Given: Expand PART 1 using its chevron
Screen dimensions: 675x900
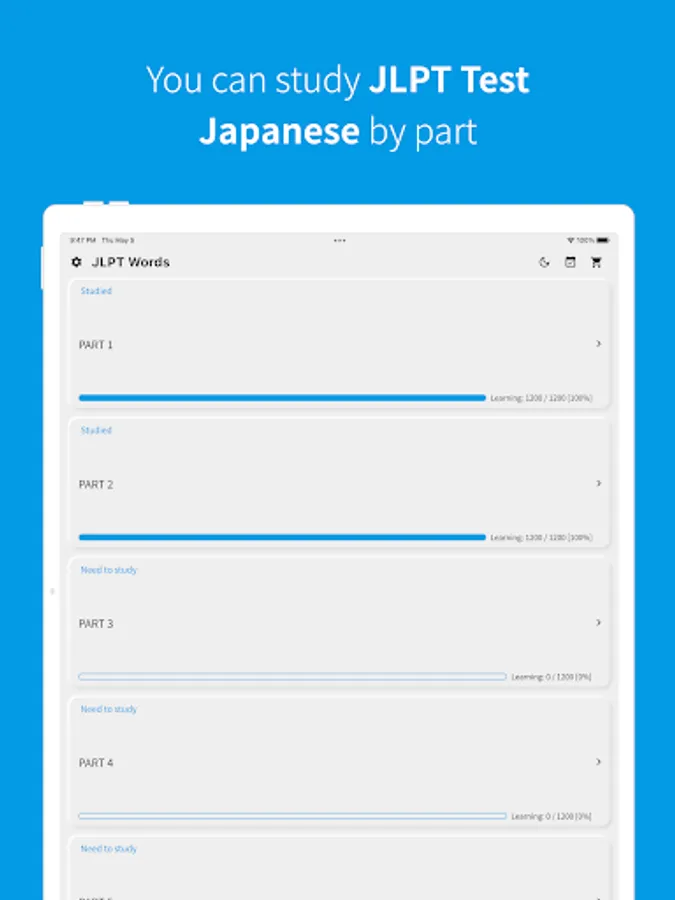Looking at the screenshot, I should click(x=598, y=343).
